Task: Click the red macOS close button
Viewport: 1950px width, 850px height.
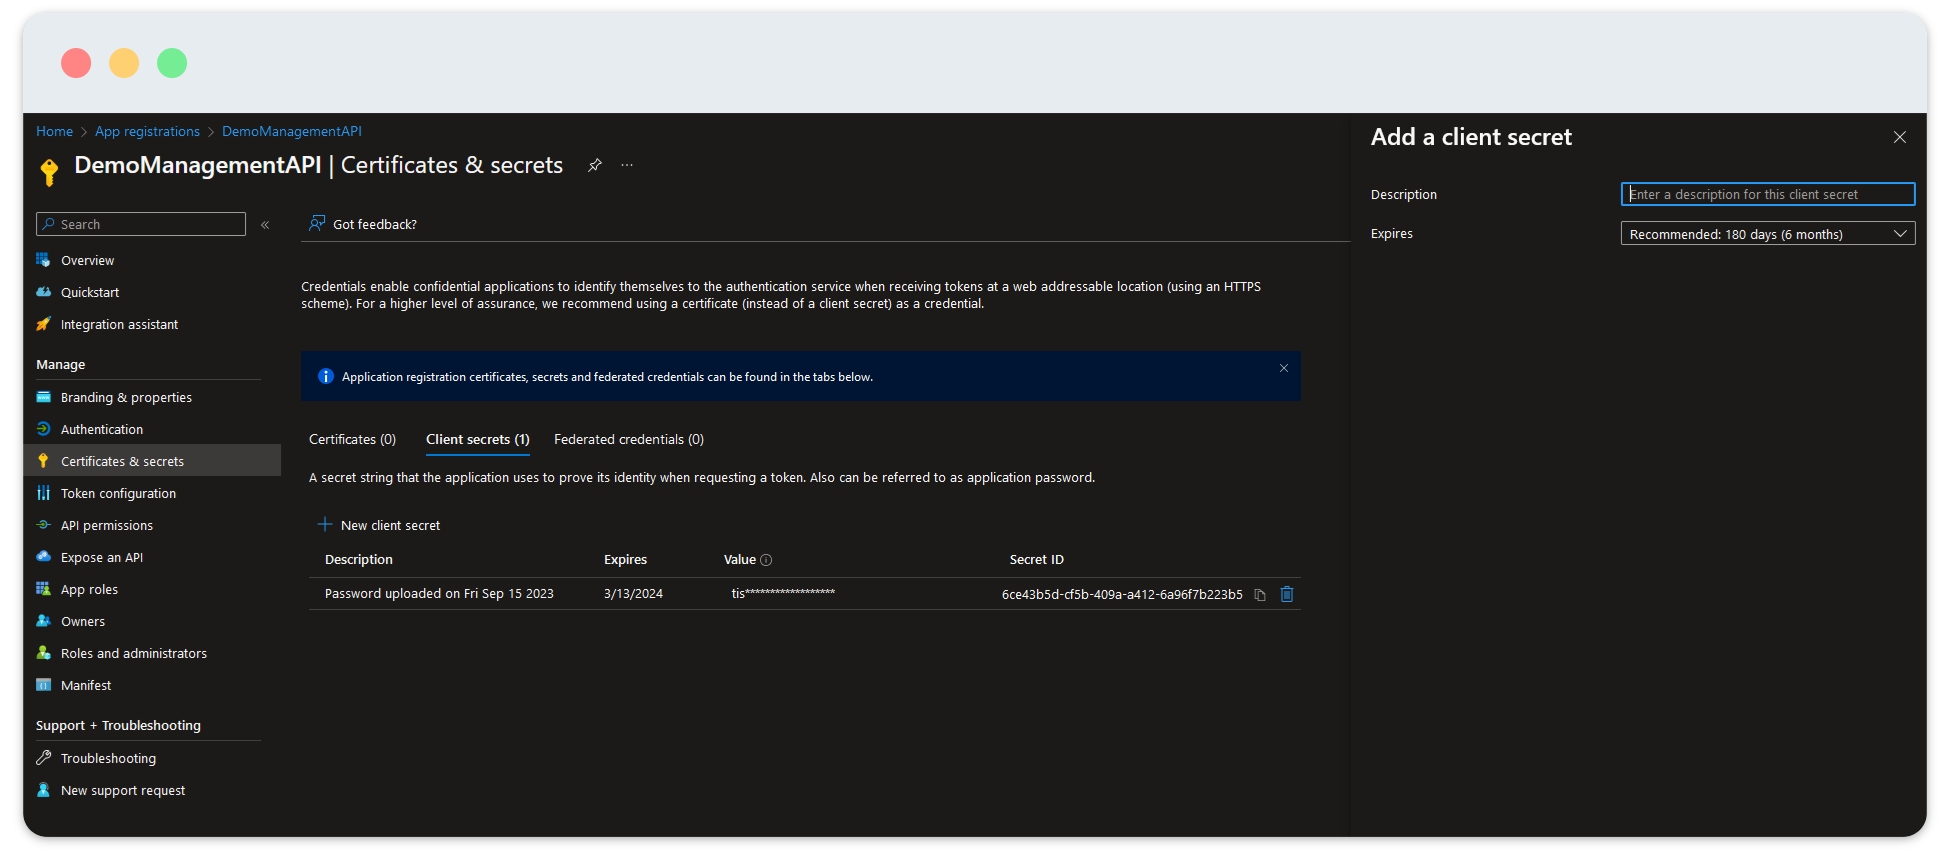Action: coord(76,63)
